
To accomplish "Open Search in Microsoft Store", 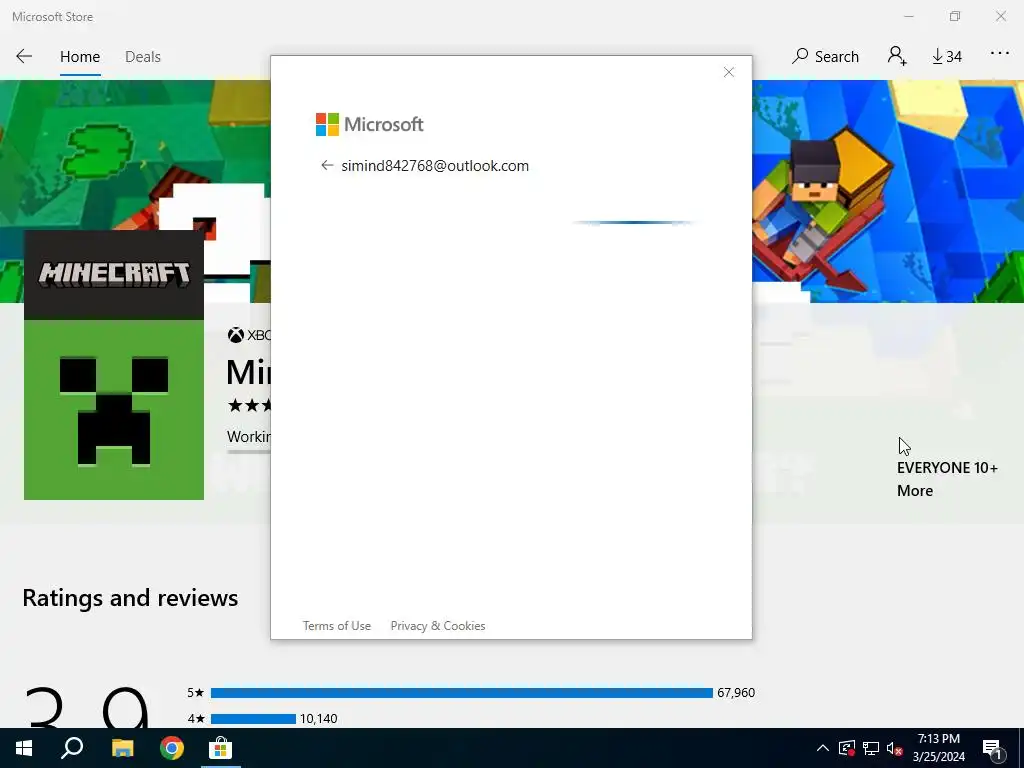I will (825, 57).
